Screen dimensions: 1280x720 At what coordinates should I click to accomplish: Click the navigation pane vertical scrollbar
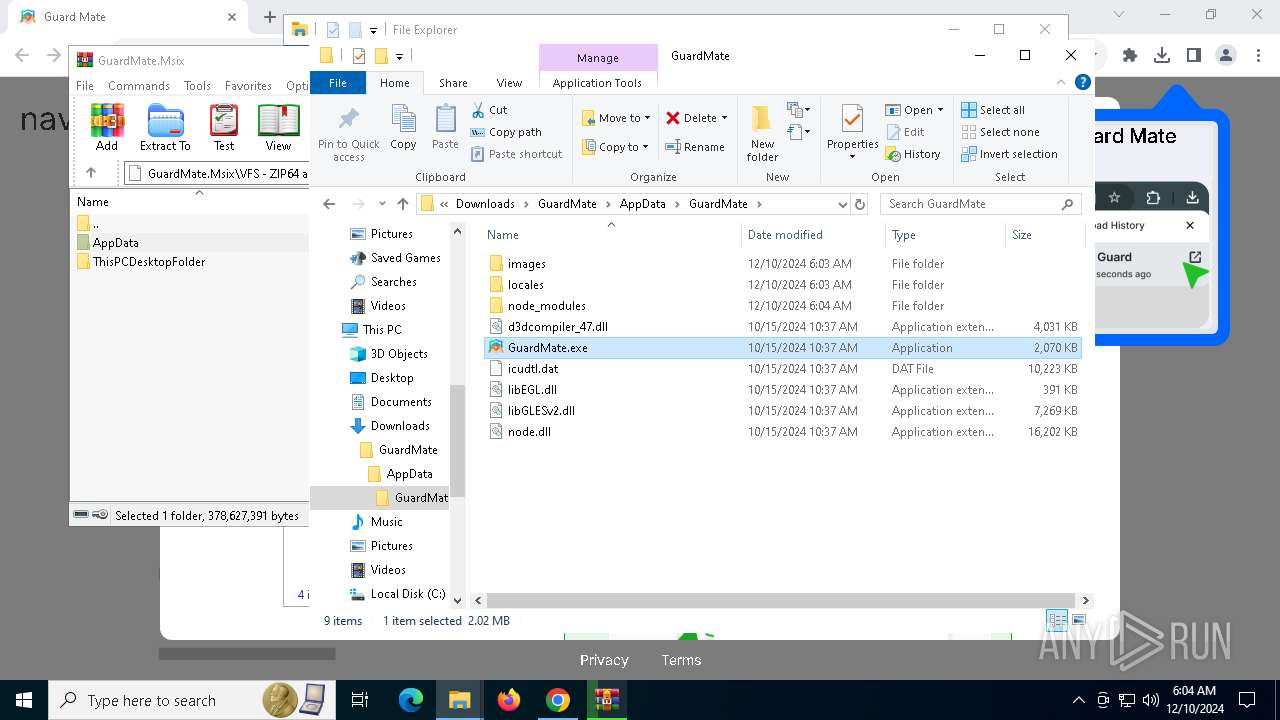458,440
